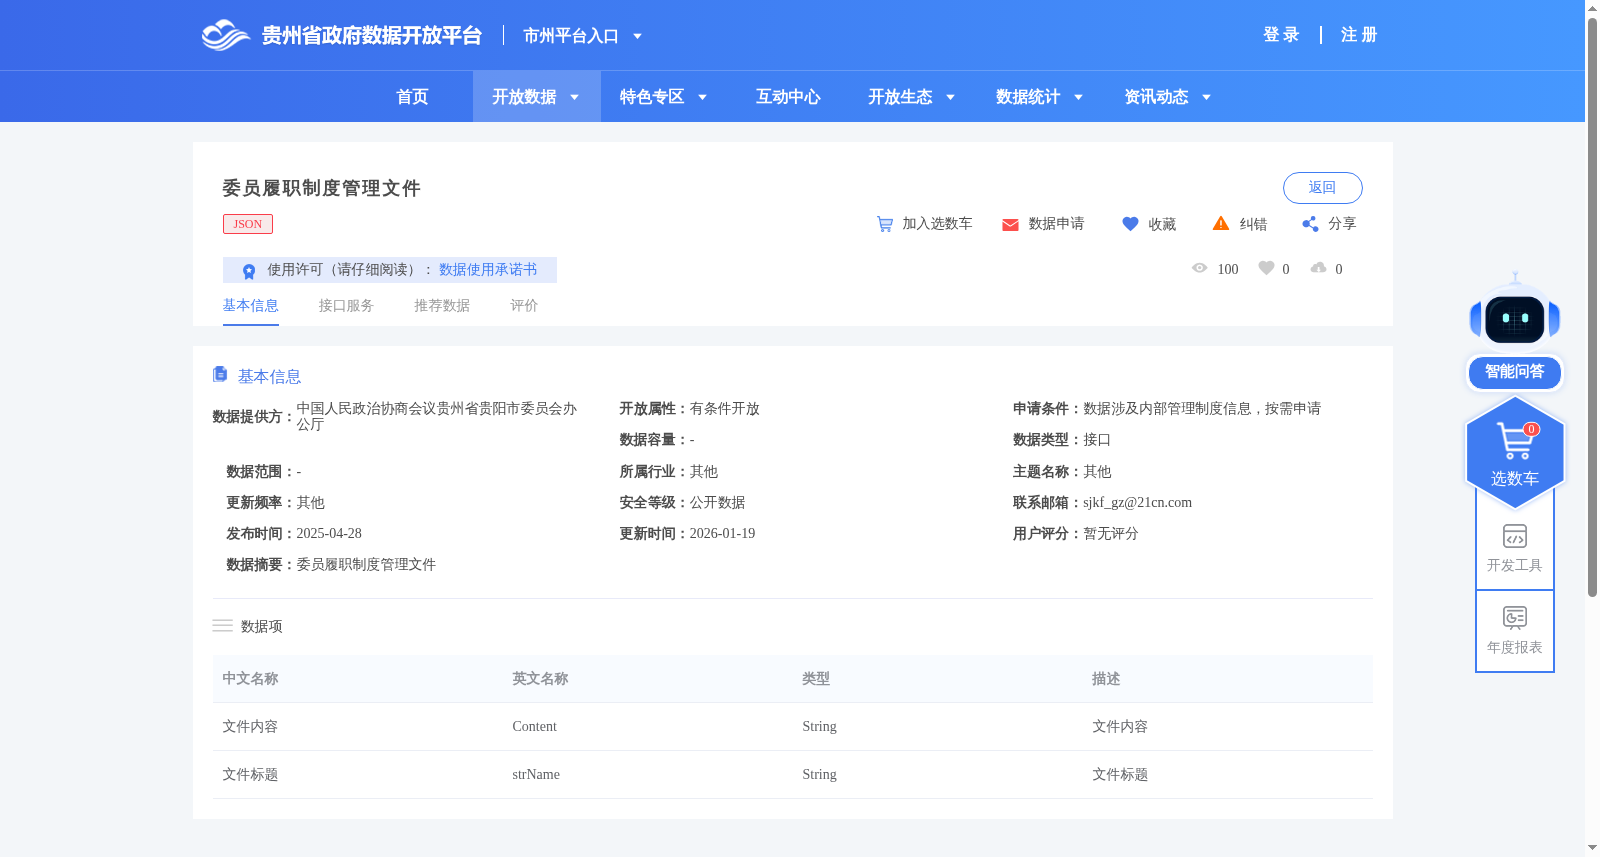The width and height of the screenshot is (1600, 857).
Task: Expand the 市平台入口 dropdown
Action: tap(637, 36)
